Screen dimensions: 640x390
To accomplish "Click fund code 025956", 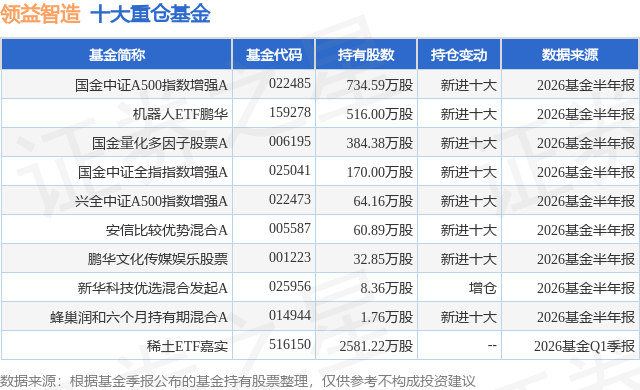I will point(290,286).
